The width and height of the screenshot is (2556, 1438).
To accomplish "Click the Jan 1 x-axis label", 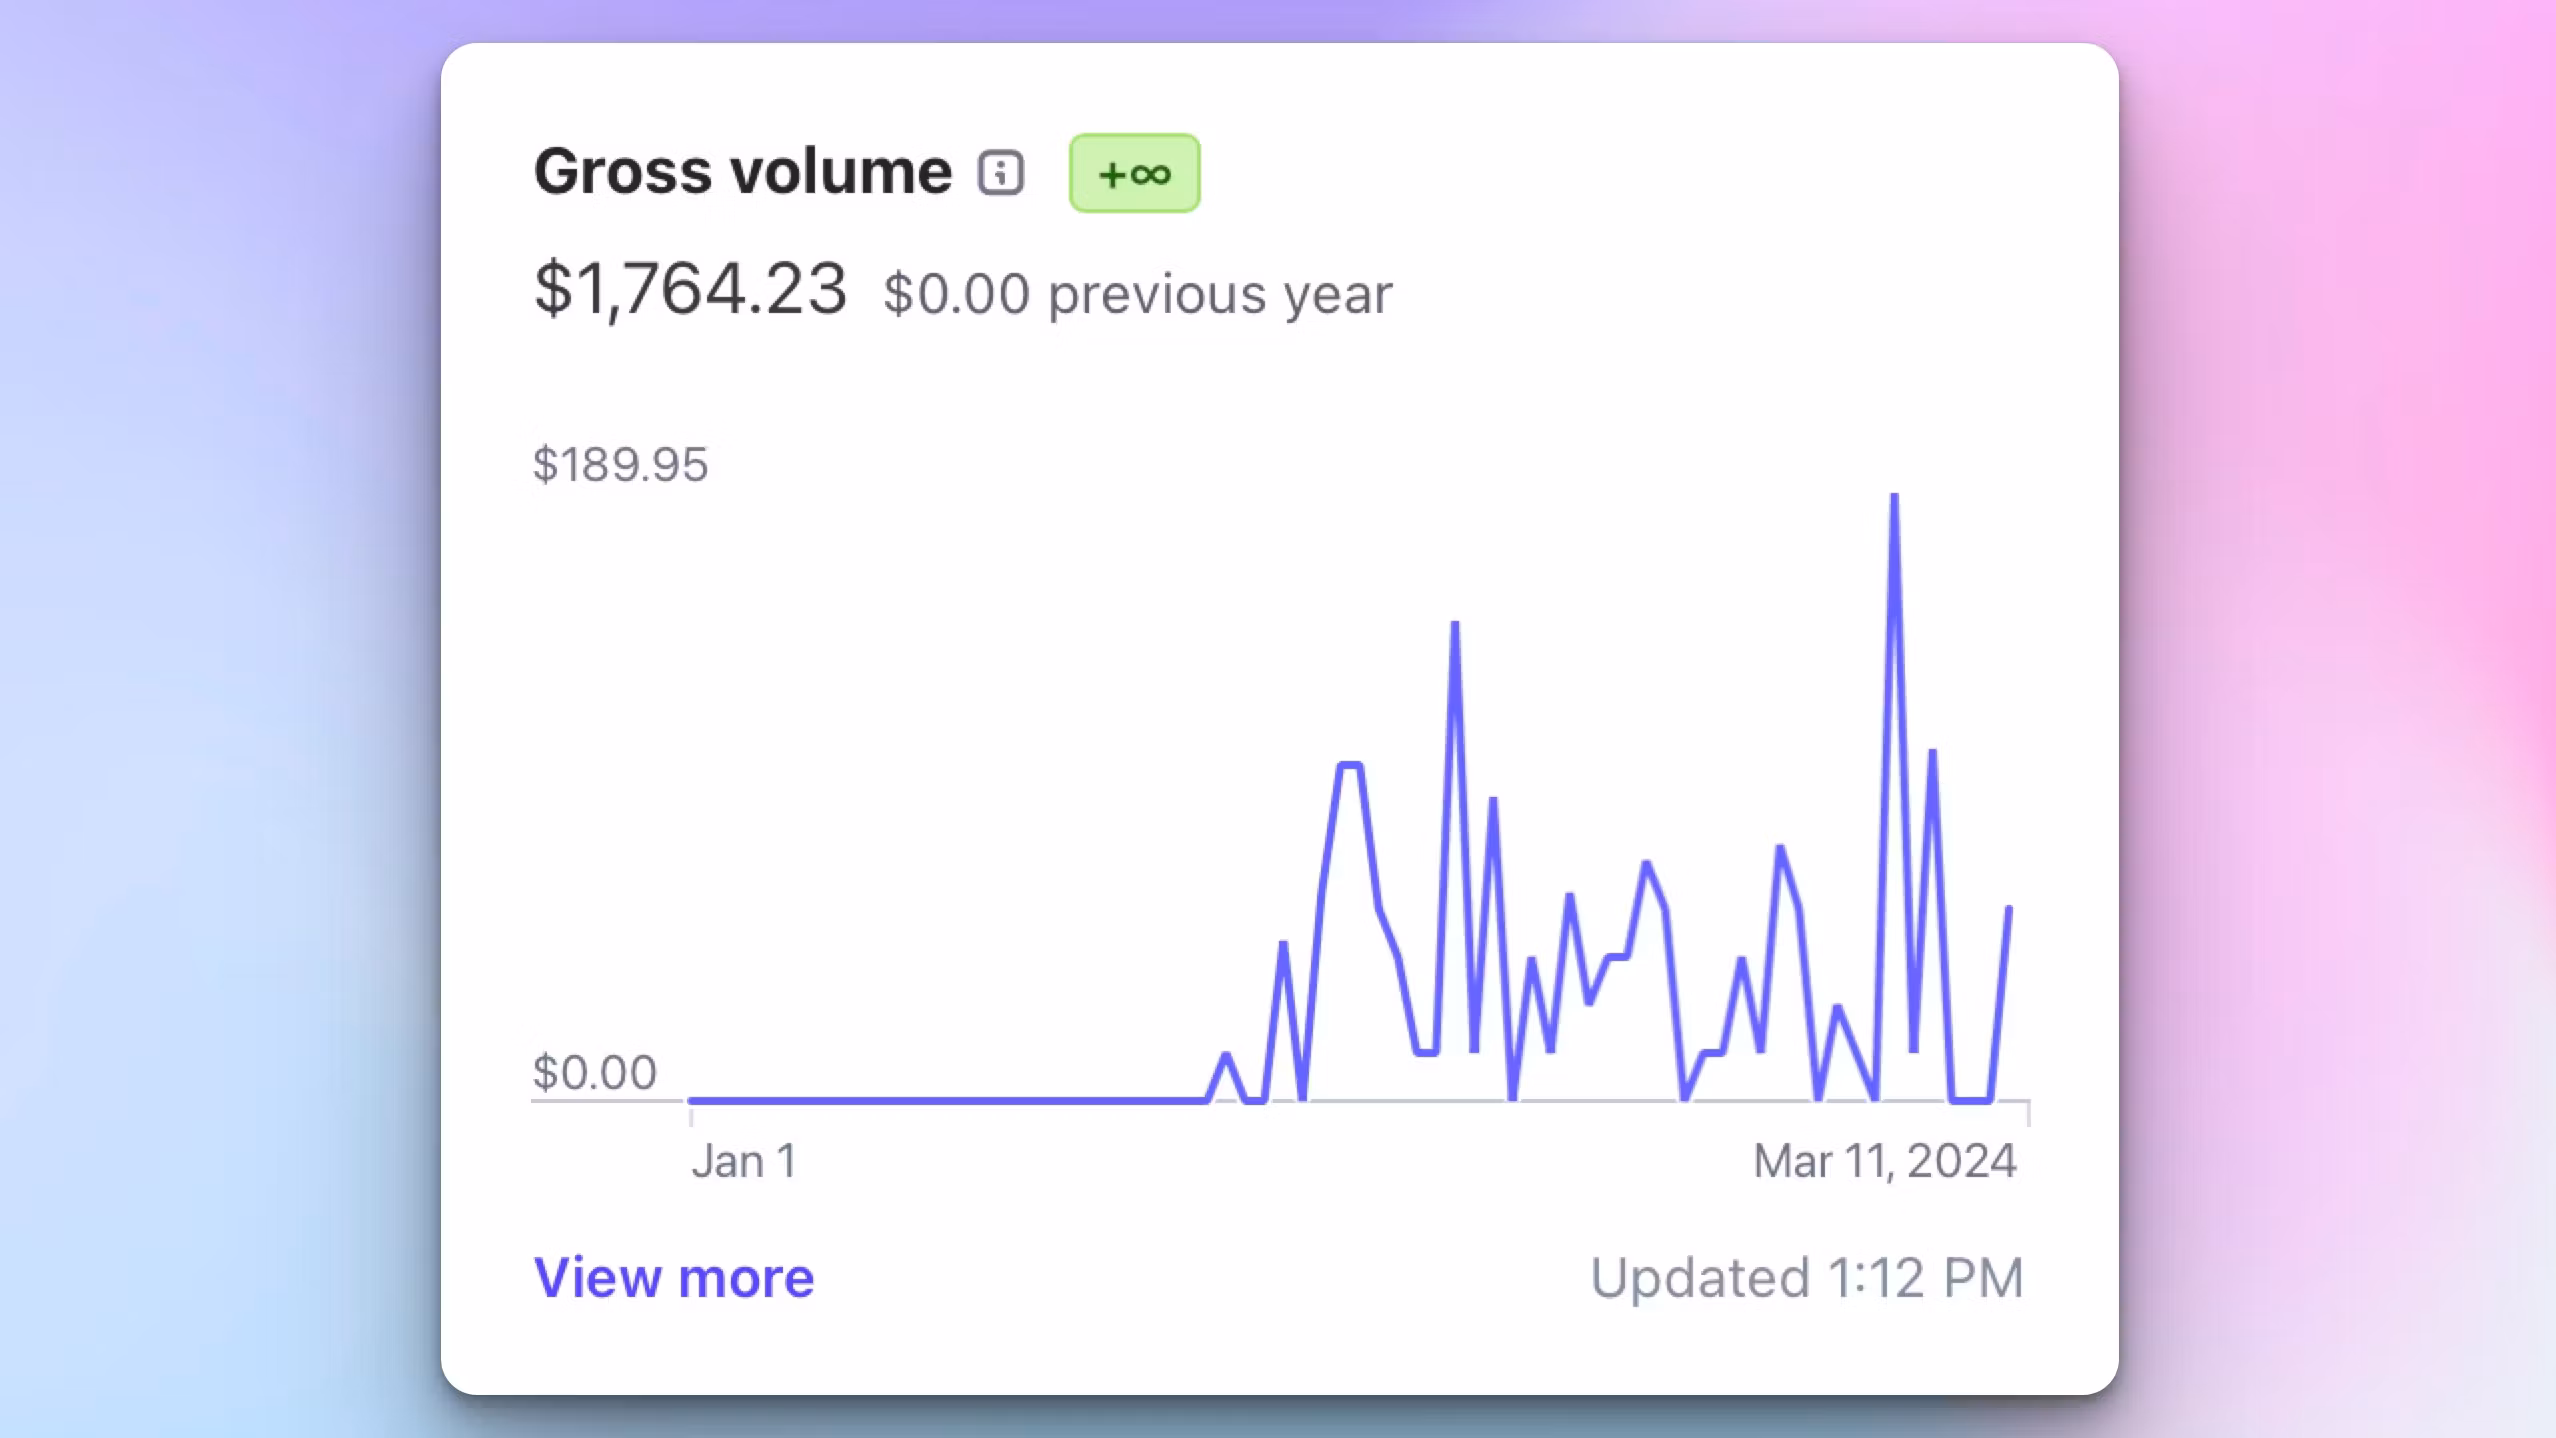I will pos(744,1161).
